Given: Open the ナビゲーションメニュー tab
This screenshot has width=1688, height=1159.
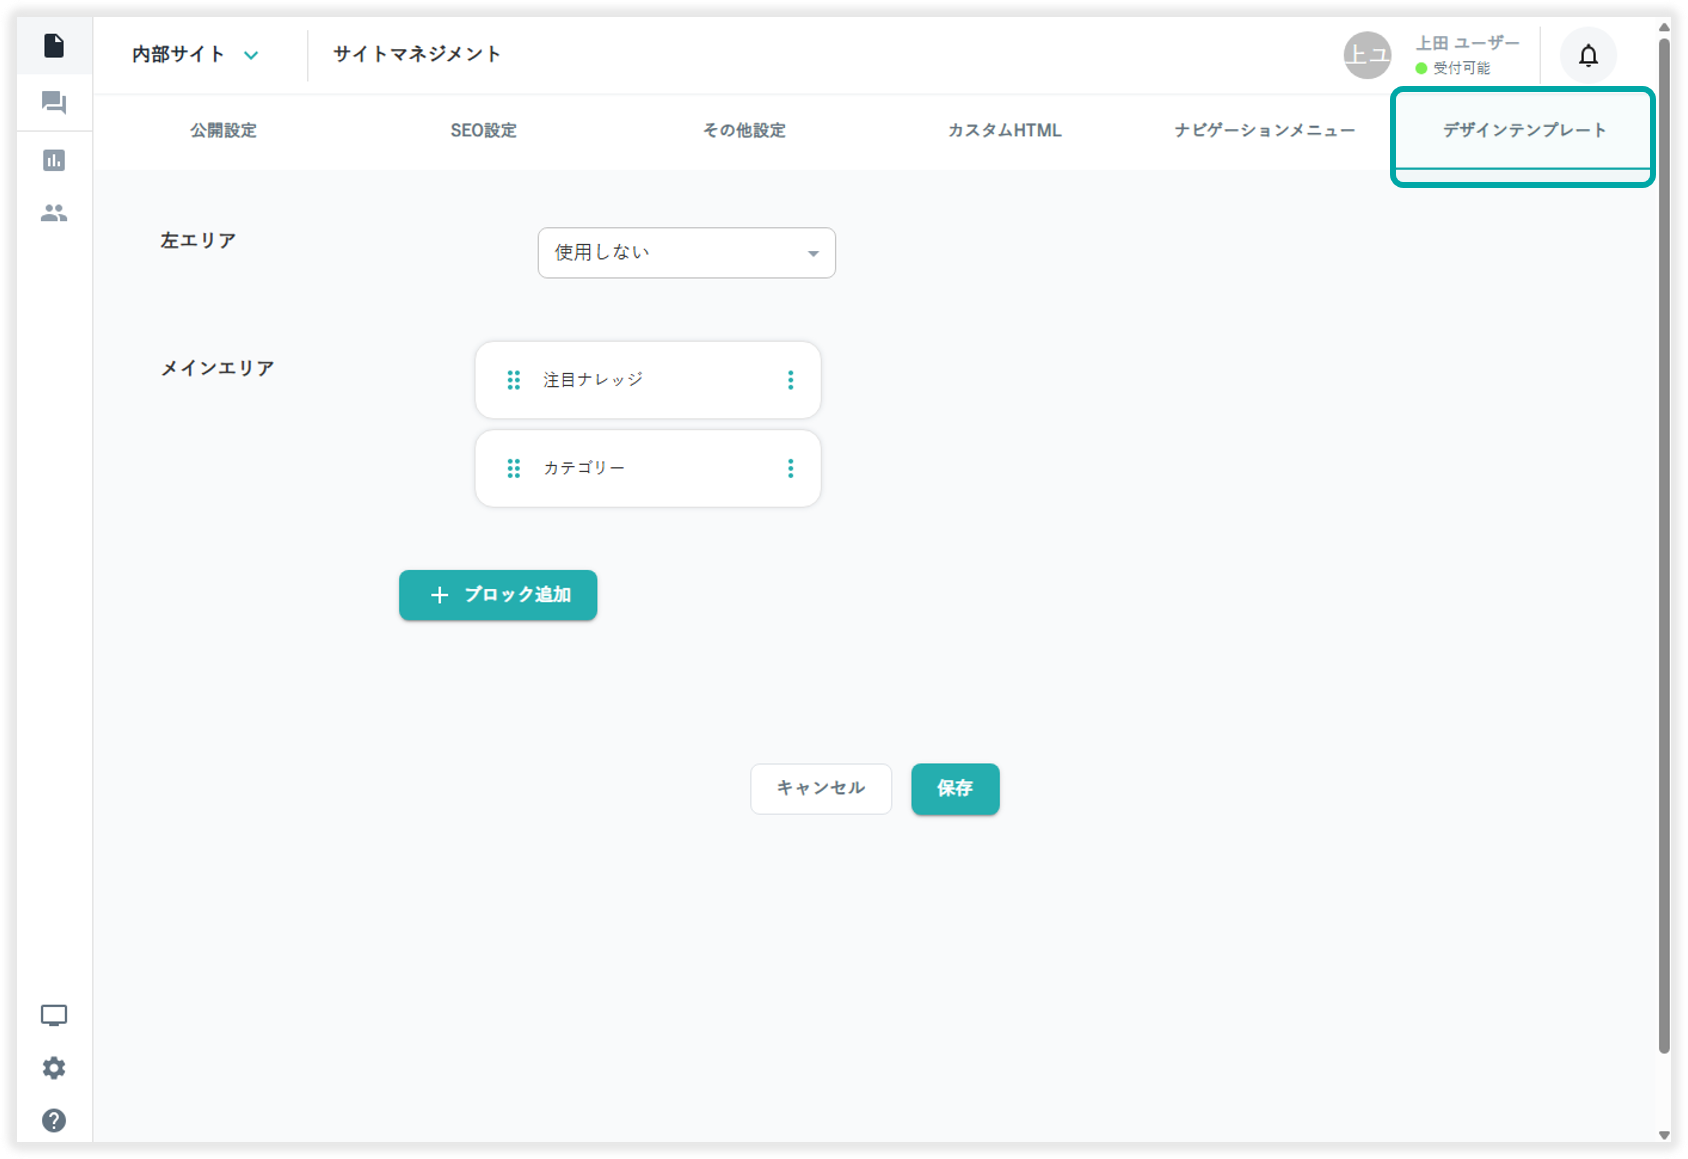Looking at the screenshot, I should 1264,131.
